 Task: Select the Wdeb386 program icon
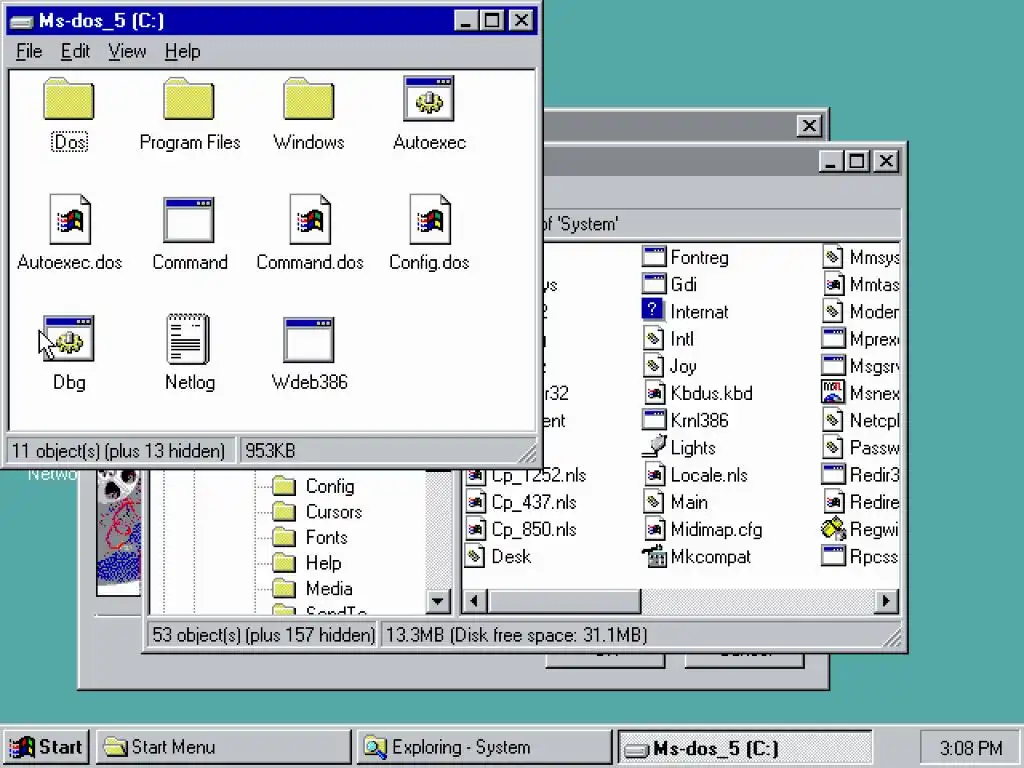tap(309, 340)
